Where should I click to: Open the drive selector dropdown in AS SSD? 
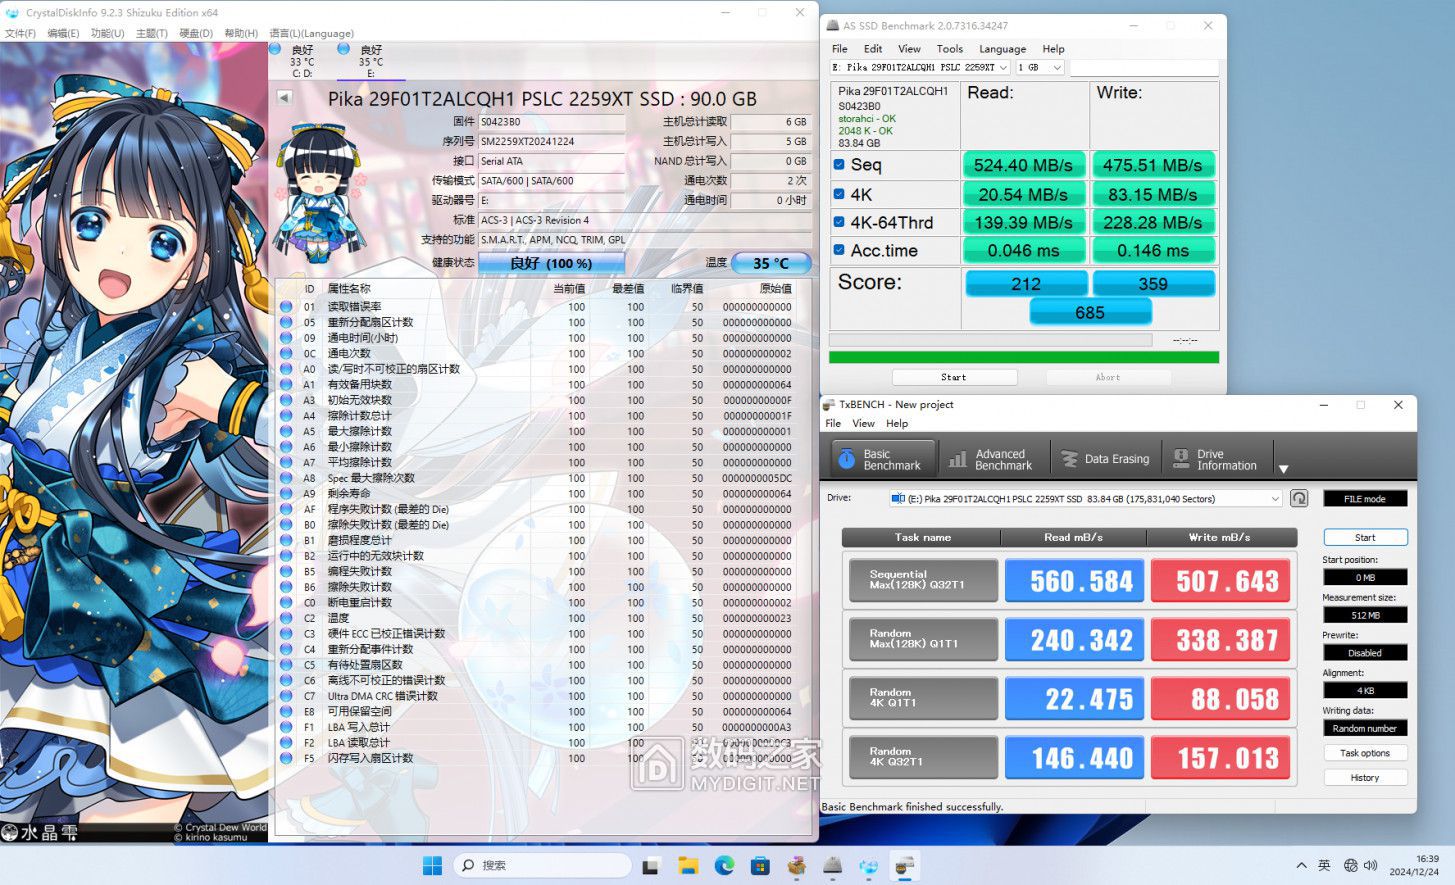pos(920,68)
